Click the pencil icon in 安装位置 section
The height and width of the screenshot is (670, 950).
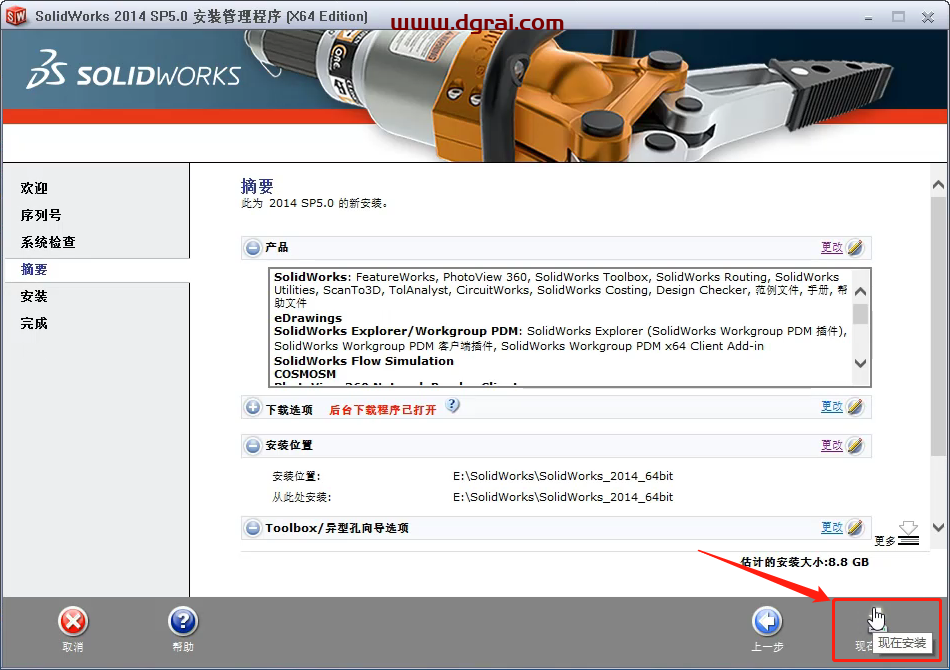coord(855,445)
